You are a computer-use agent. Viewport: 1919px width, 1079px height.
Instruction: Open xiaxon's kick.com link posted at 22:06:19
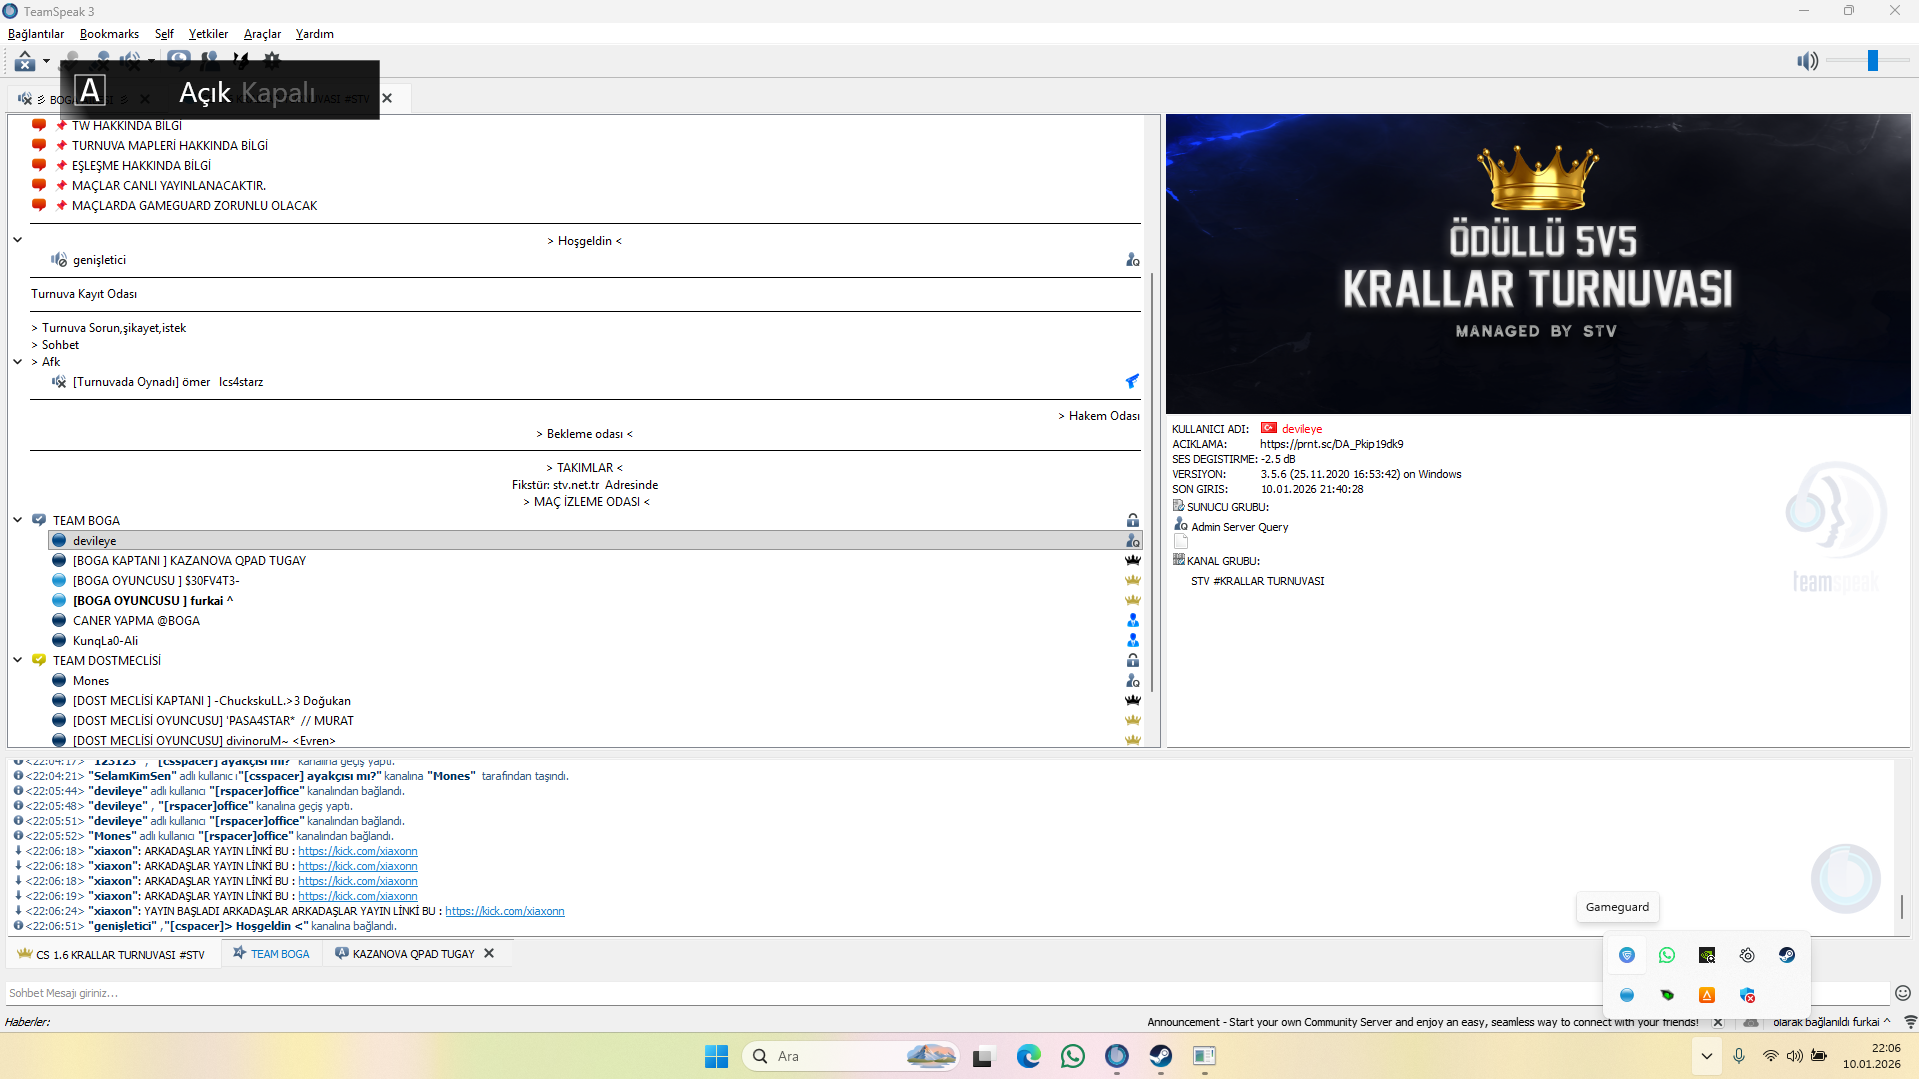[x=357, y=896]
